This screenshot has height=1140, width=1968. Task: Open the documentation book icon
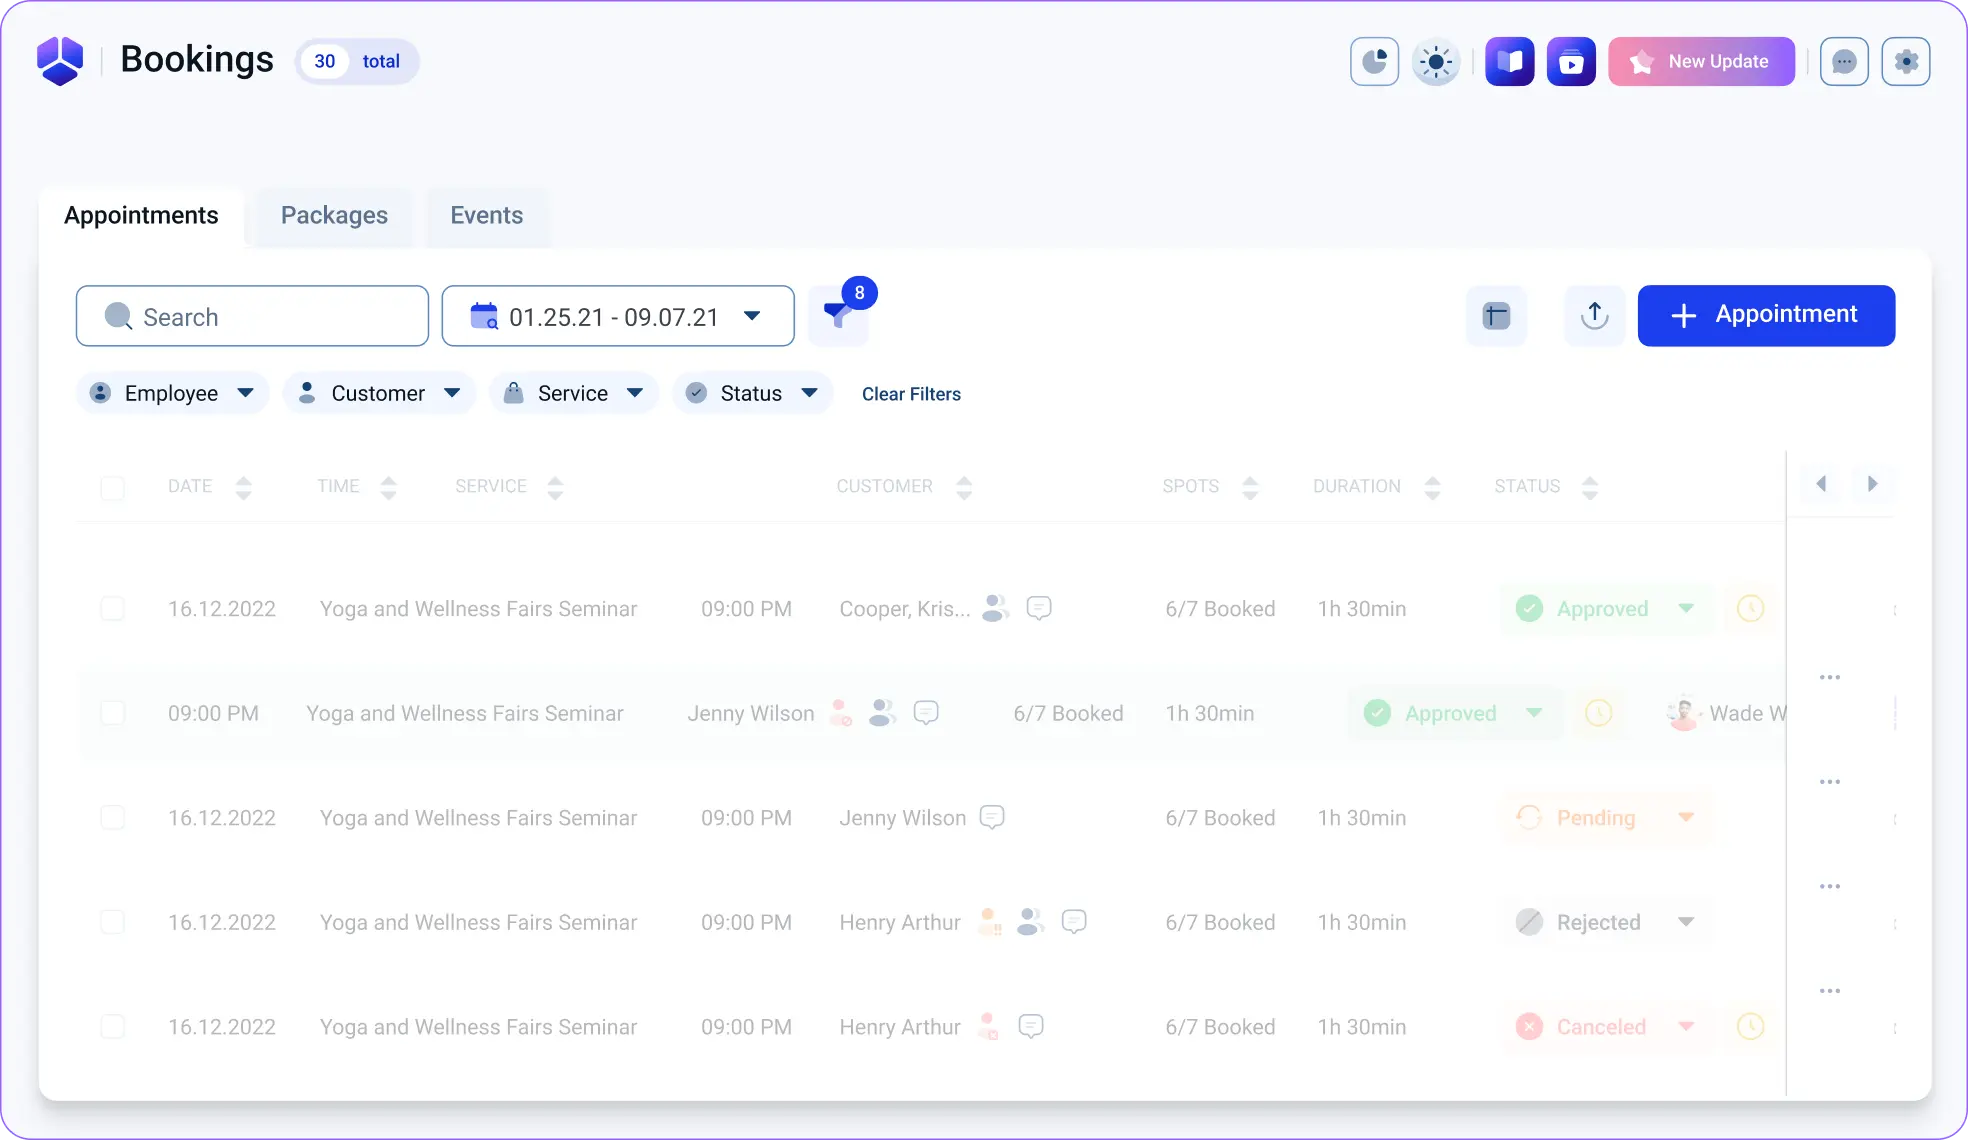click(x=1509, y=62)
